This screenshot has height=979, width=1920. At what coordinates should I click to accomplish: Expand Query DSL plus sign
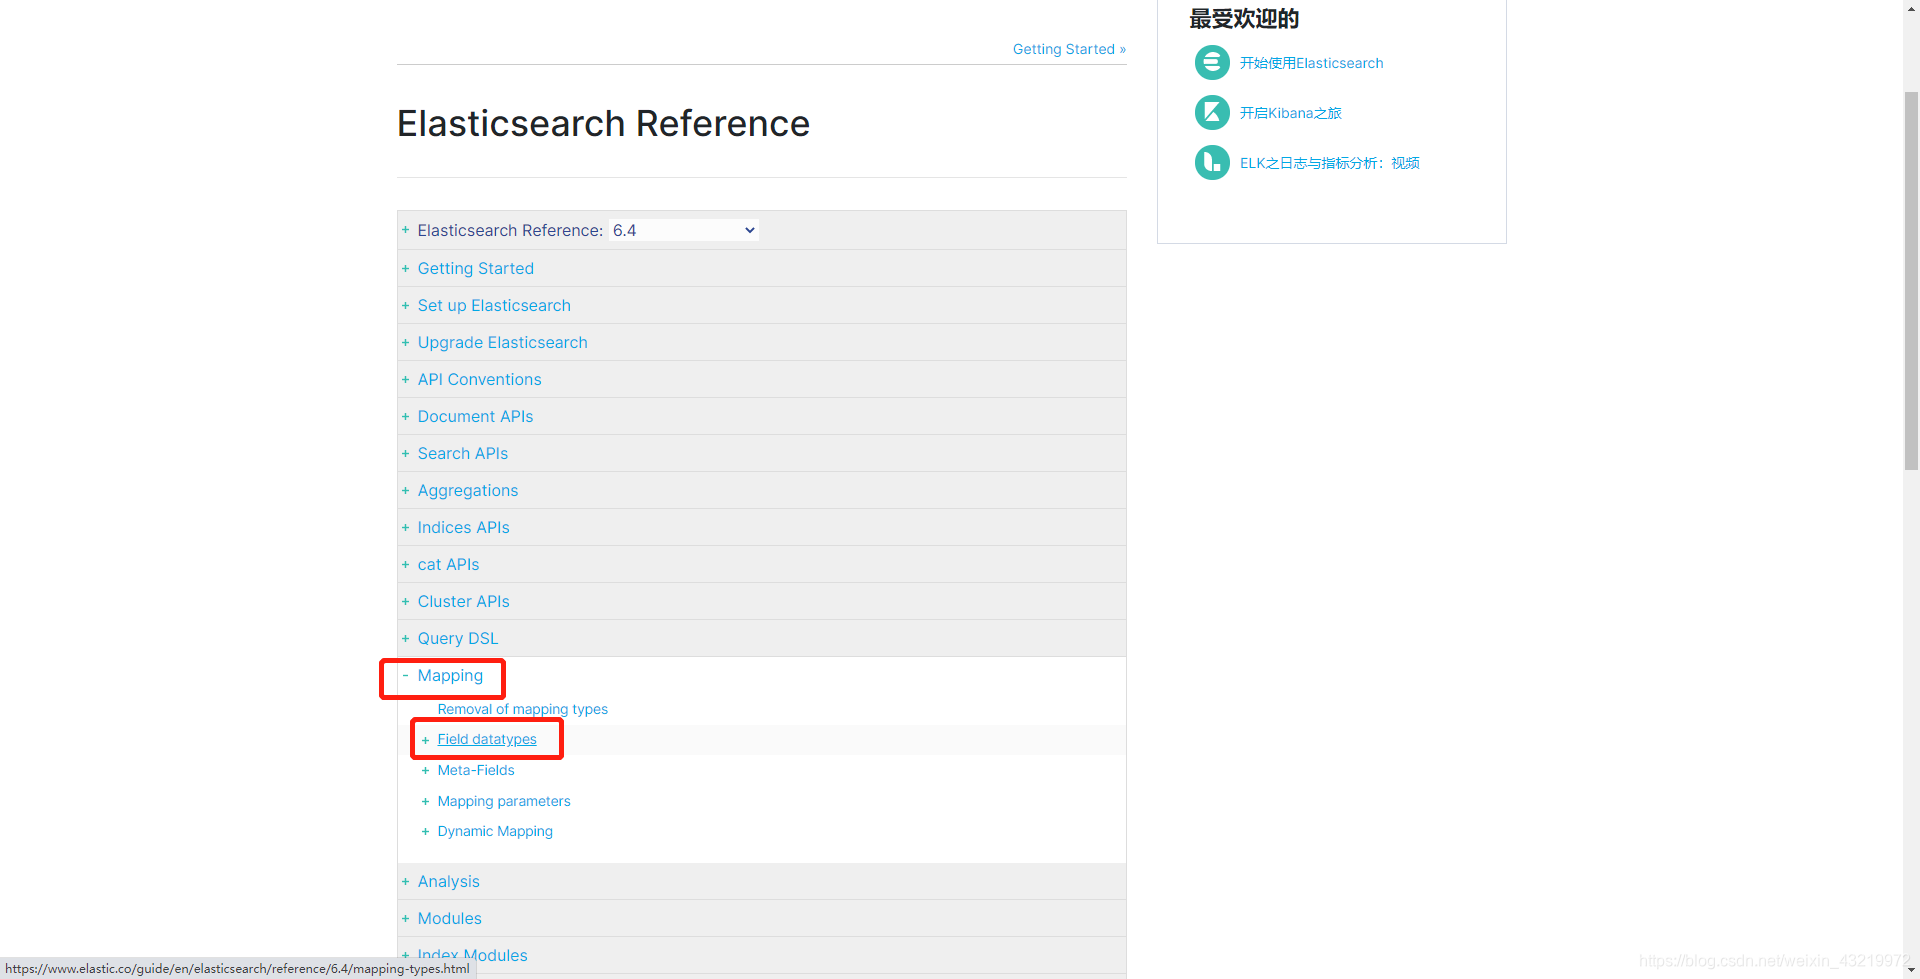[x=406, y=638]
